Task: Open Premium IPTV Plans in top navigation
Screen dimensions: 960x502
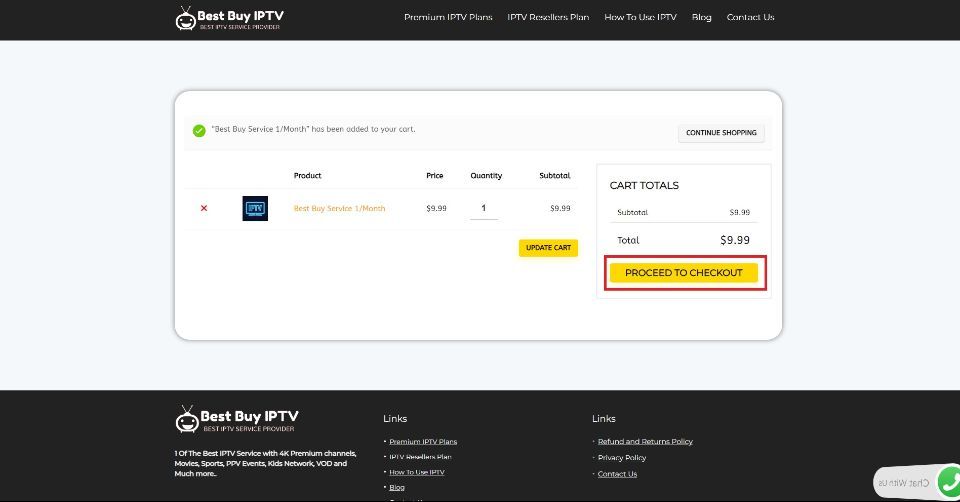Action: pyautogui.click(x=448, y=17)
